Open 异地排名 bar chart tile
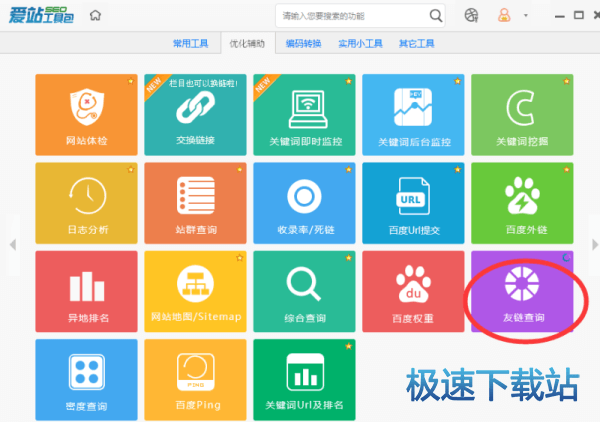Image resolution: width=600 pixels, height=422 pixels. pyautogui.click(x=86, y=292)
